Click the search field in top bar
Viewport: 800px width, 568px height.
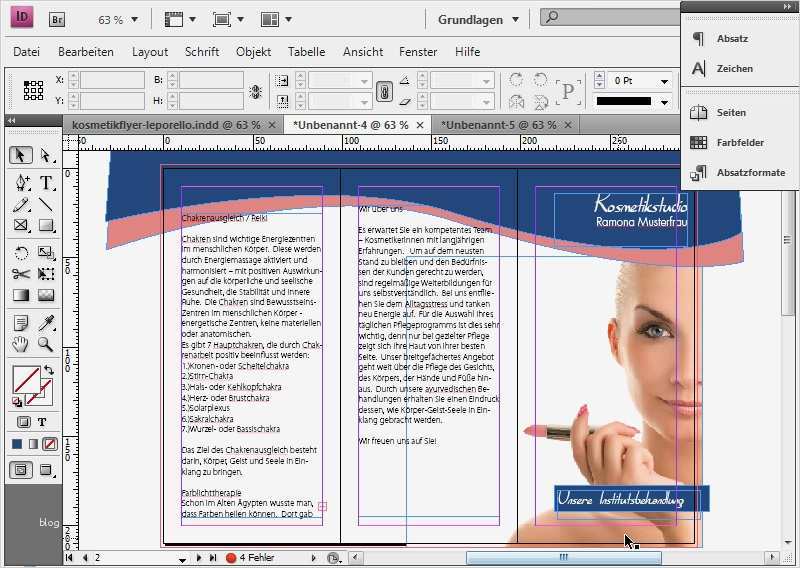coord(611,17)
